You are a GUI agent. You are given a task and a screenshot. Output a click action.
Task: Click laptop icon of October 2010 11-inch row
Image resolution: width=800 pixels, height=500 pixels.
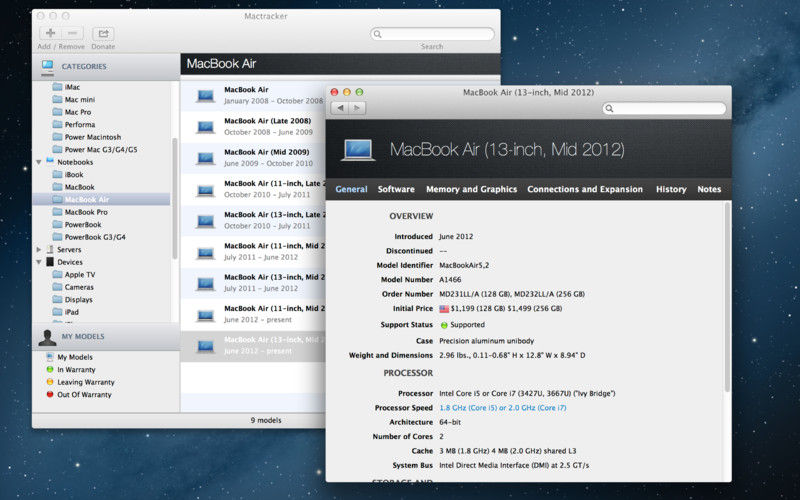[206, 190]
